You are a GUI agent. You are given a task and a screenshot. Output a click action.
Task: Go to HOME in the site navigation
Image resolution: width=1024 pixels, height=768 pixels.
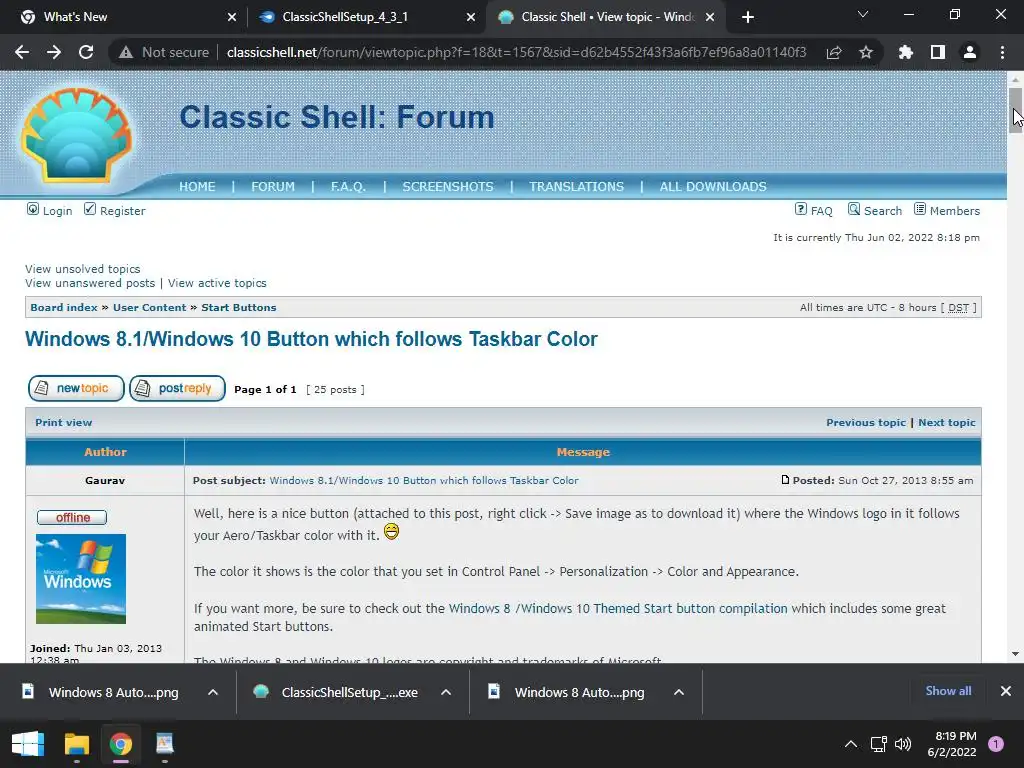coord(197,187)
